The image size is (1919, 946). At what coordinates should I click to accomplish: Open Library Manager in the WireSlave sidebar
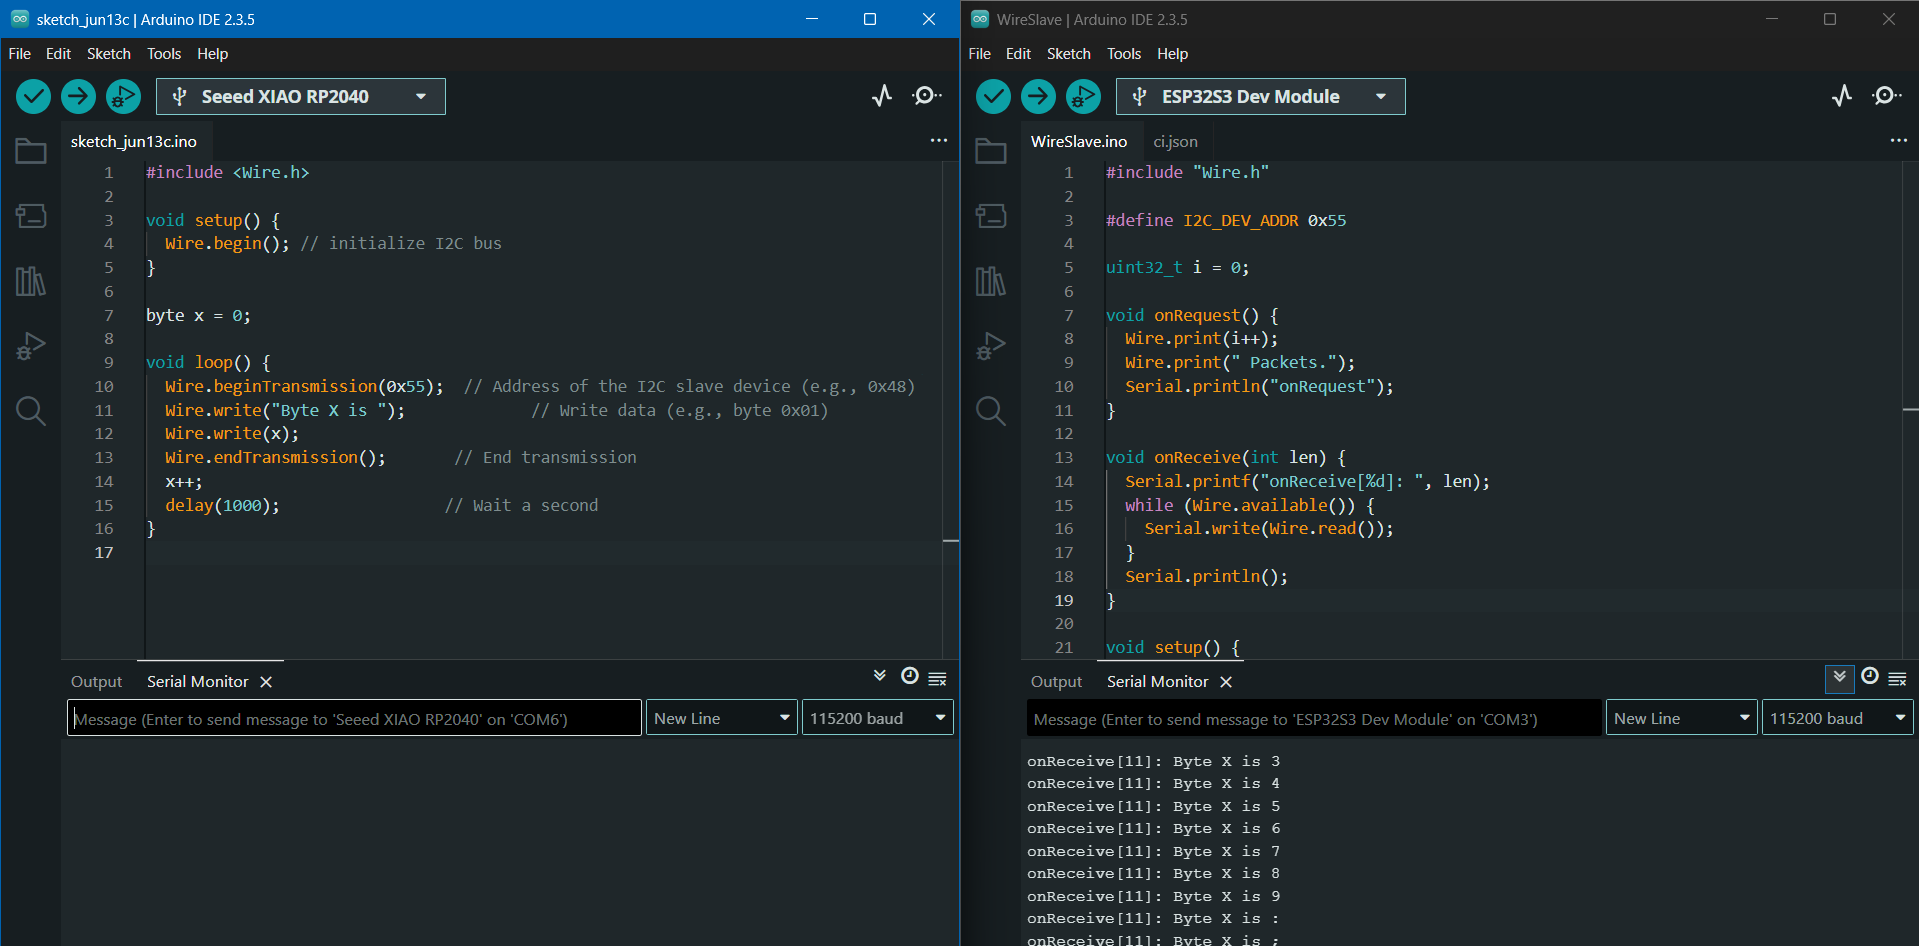click(x=991, y=281)
